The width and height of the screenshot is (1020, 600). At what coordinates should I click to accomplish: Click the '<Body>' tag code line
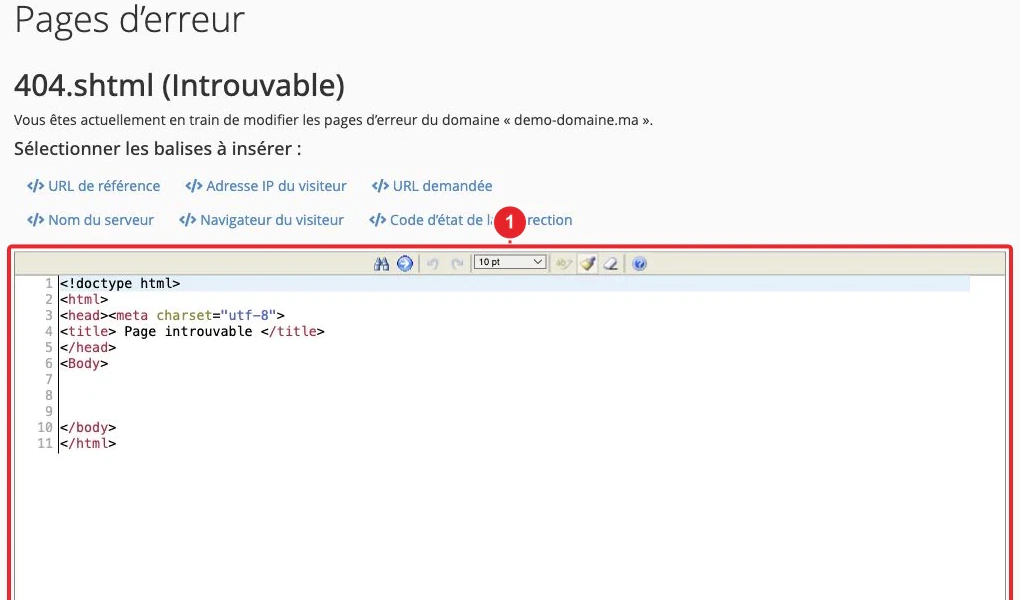[x=84, y=363]
